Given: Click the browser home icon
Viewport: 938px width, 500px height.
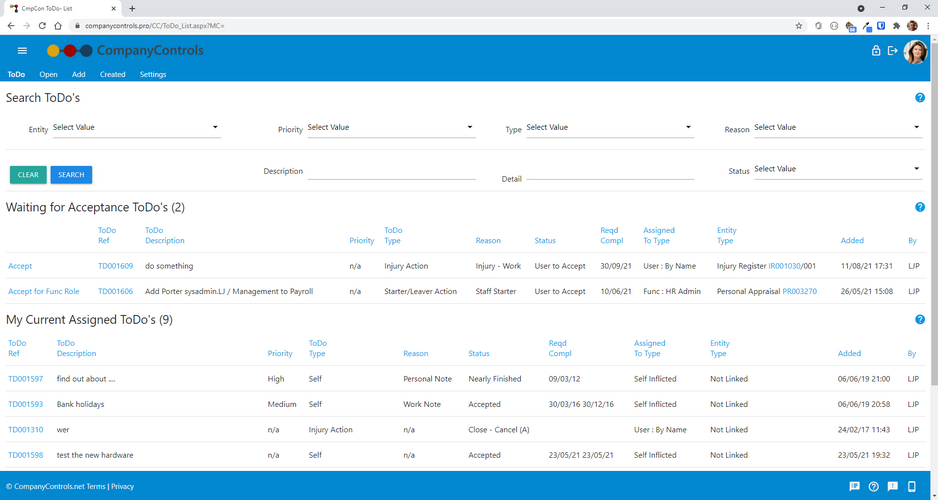Looking at the screenshot, I should click(58, 26).
